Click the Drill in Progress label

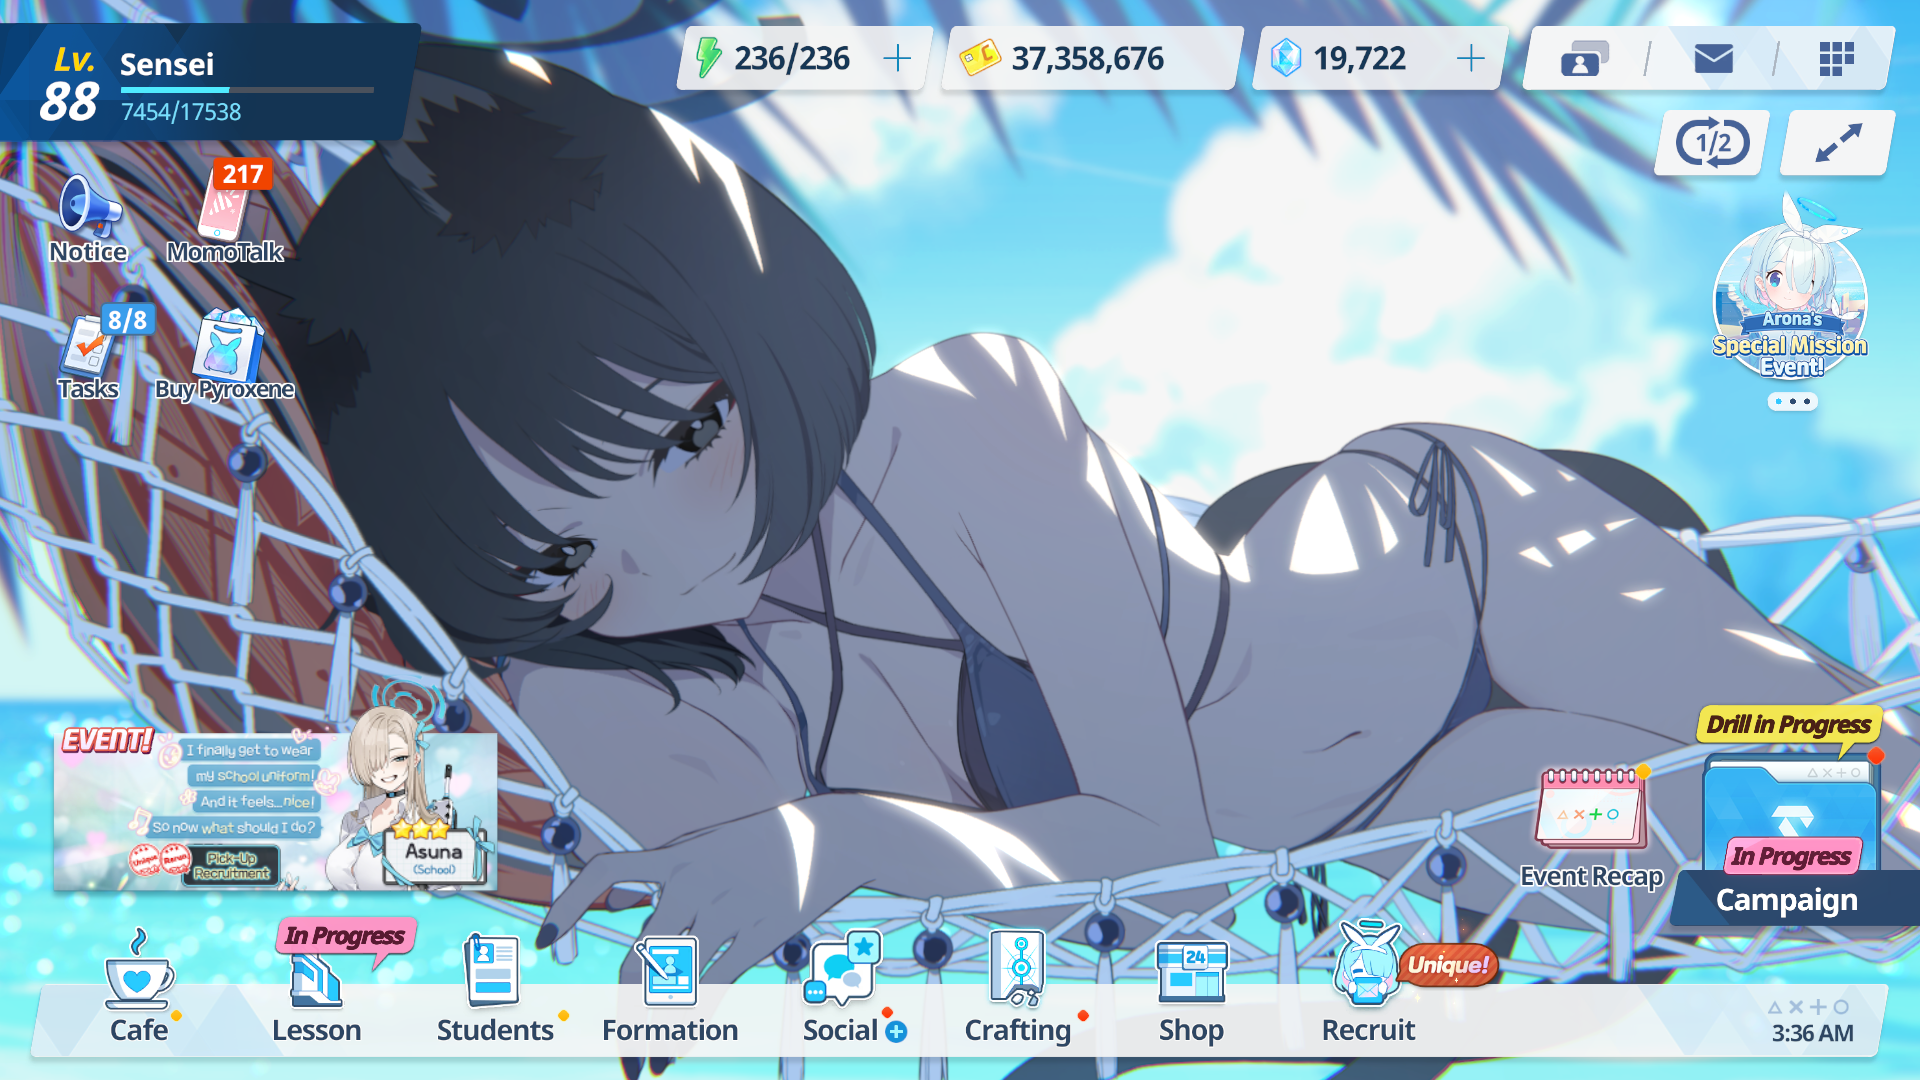click(1788, 724)
